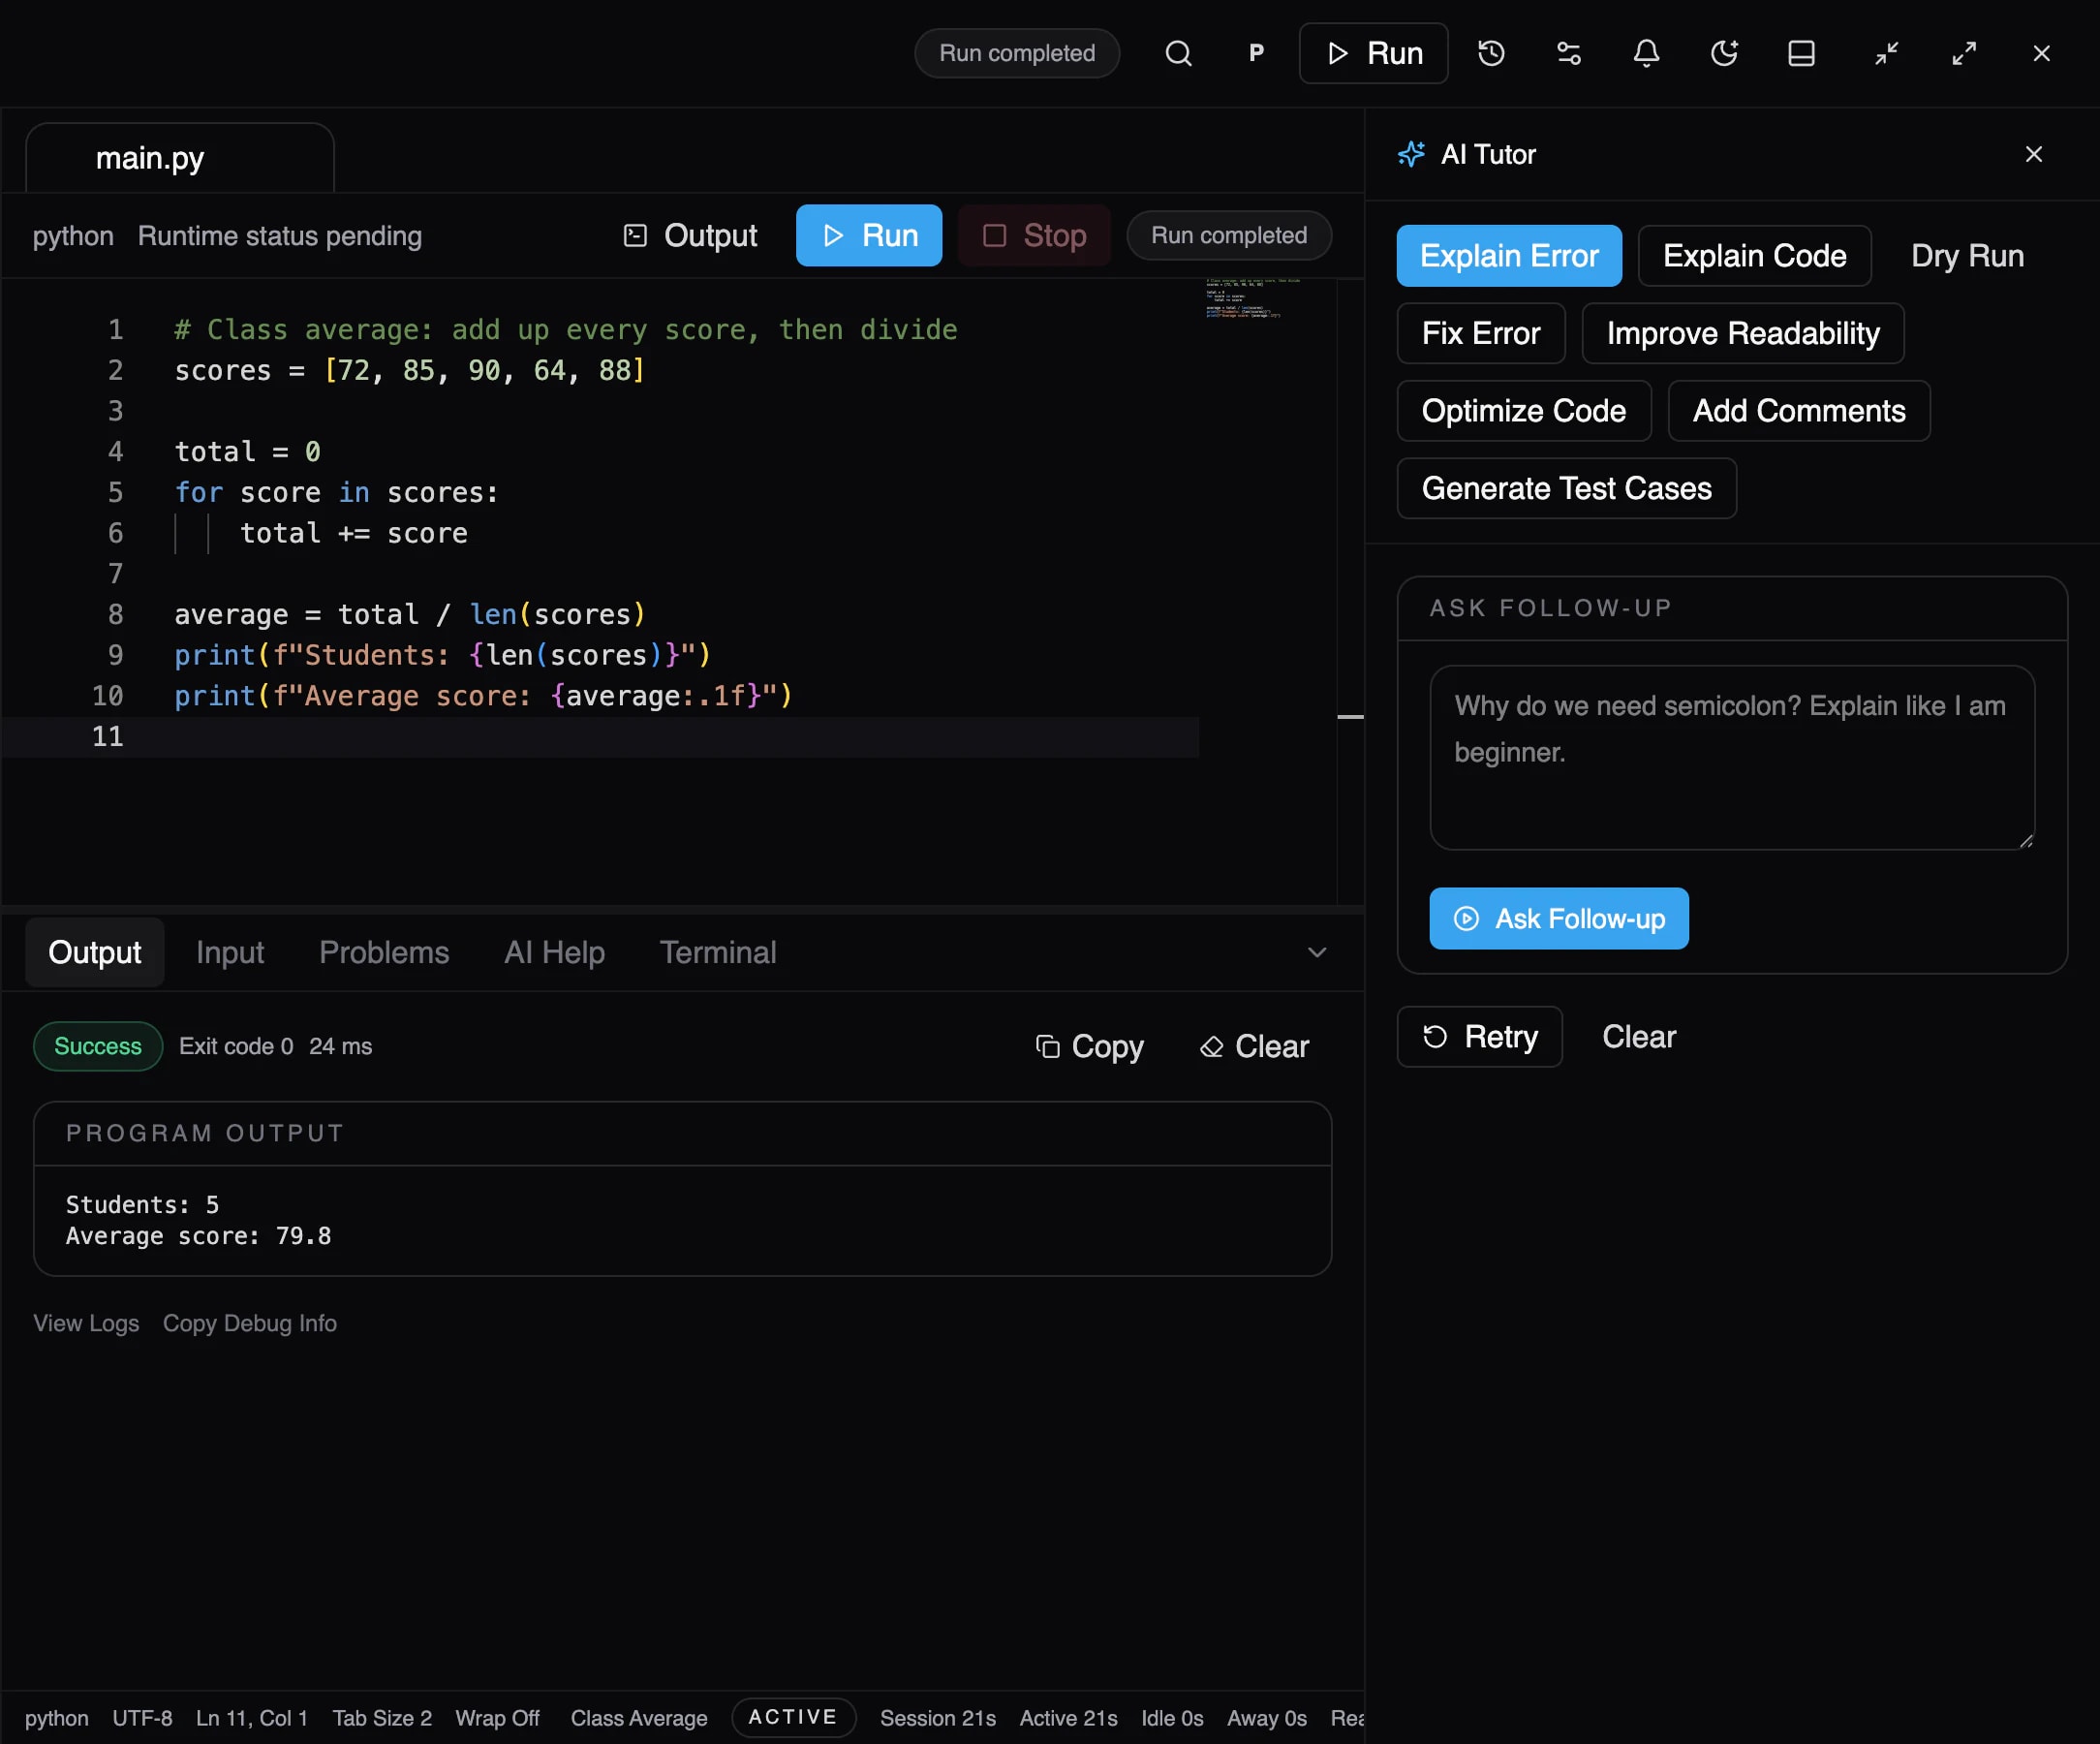The image size is (2100, 1744).
Task: Focus the follow-up question text area
Action: click(x=1732, y=758)
